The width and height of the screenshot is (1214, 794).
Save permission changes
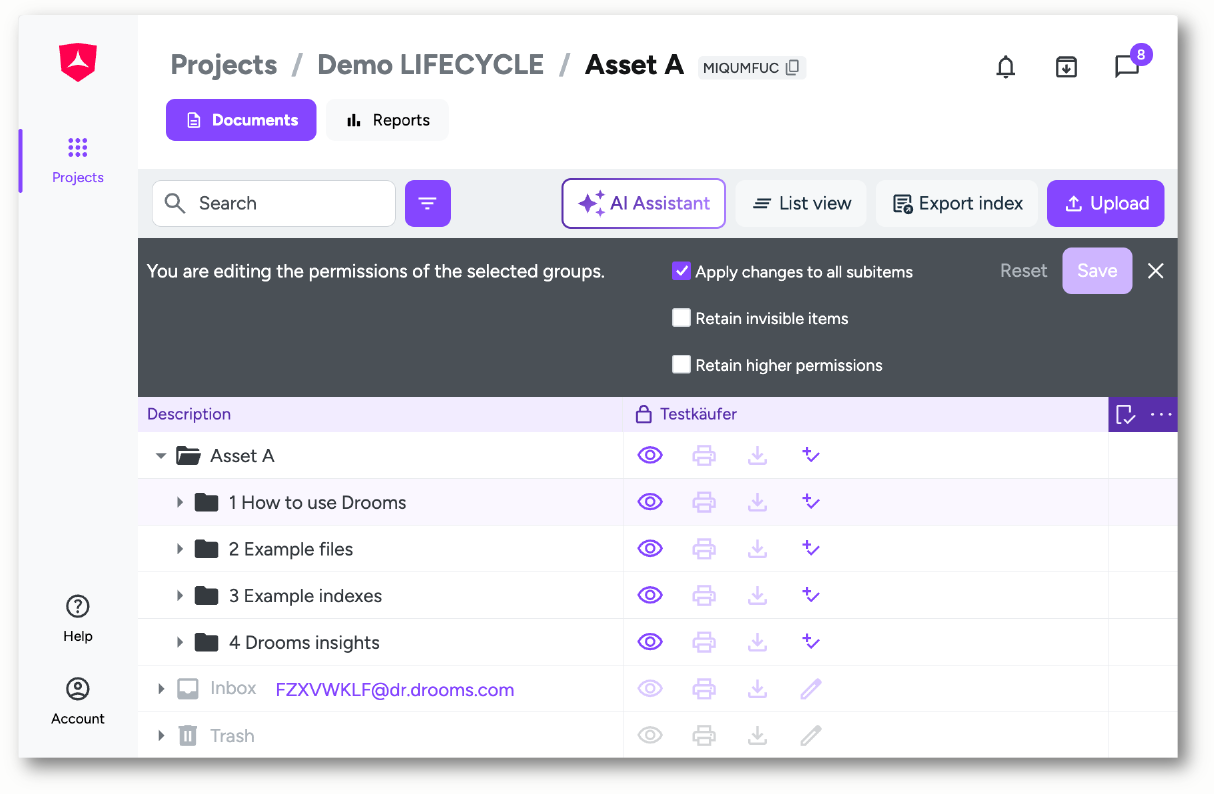coord(1097,271)
